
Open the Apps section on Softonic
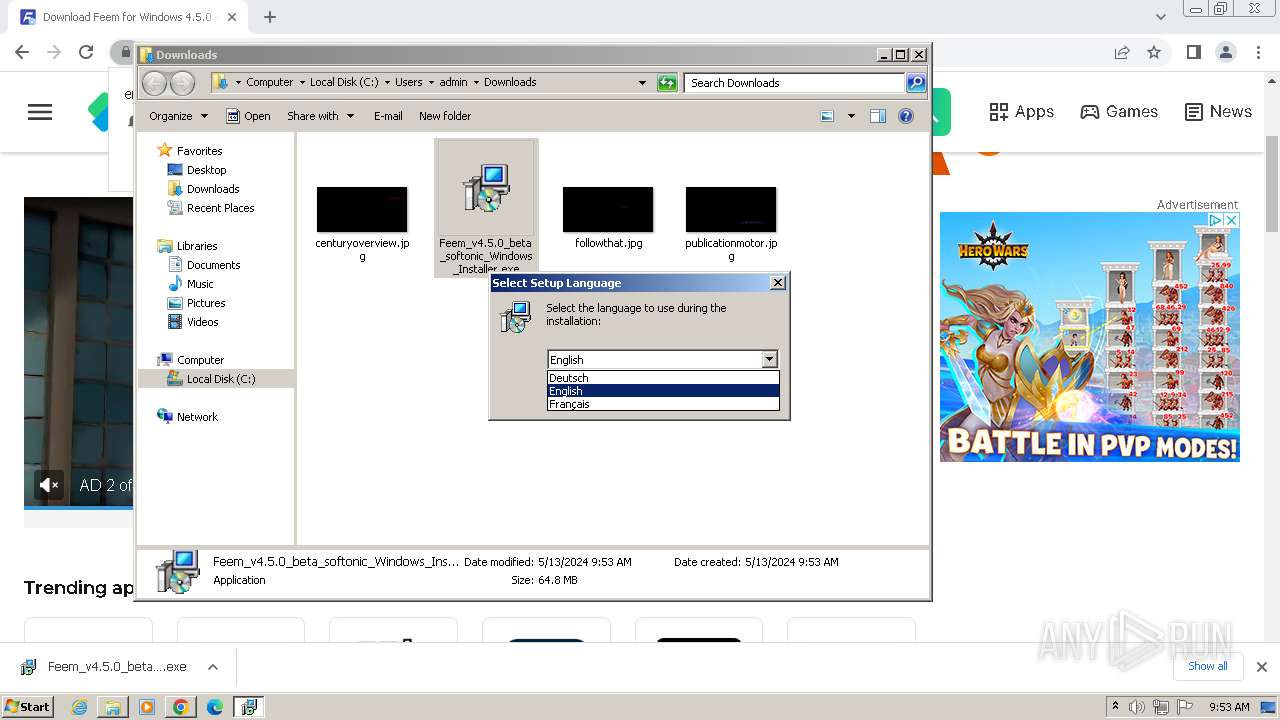(x=1021, y=112)
